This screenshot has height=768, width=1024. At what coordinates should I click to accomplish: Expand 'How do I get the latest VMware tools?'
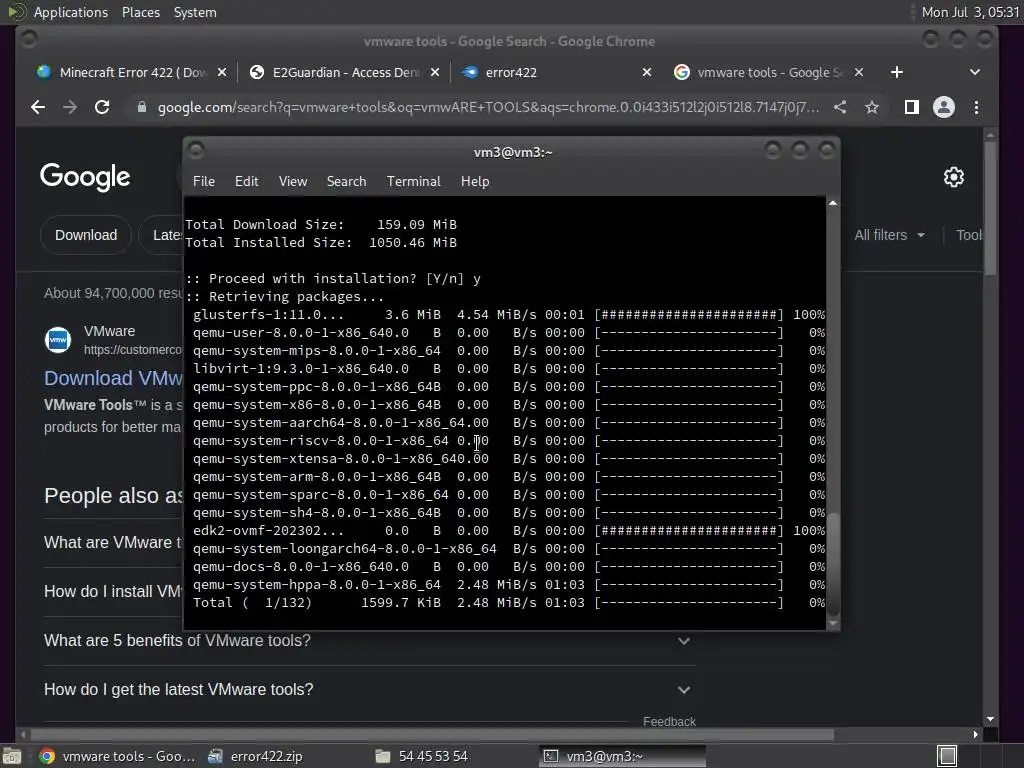(370, 690)
